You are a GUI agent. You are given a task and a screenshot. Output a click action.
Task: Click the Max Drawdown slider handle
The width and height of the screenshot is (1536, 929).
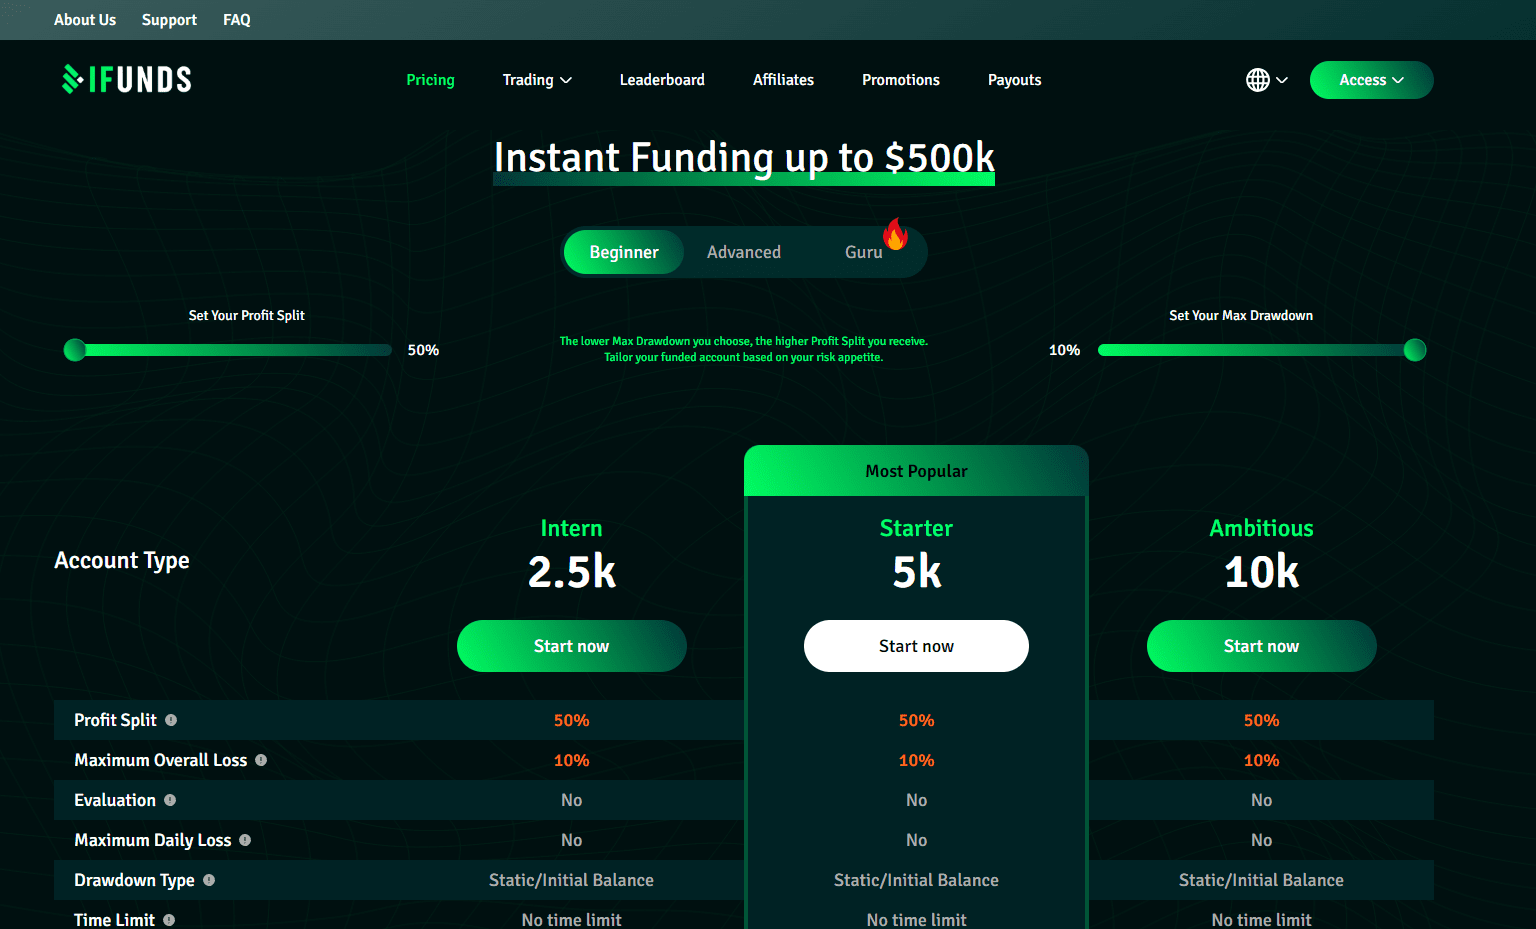point(1414,350)
